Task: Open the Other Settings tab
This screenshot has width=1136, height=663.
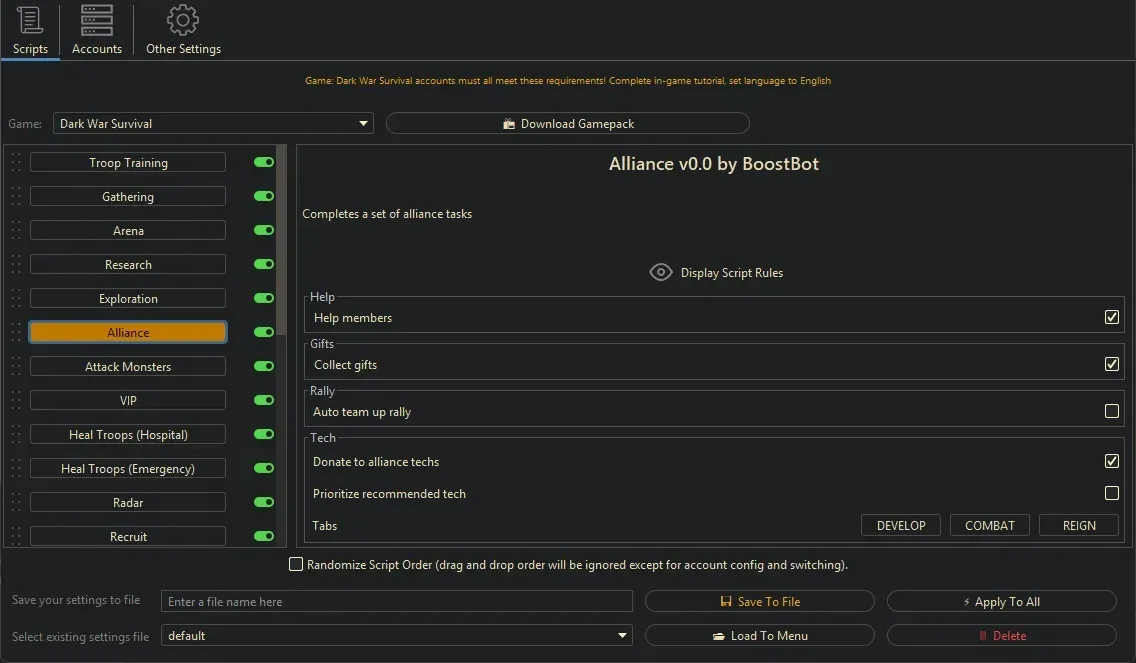Action: point(183,30)
